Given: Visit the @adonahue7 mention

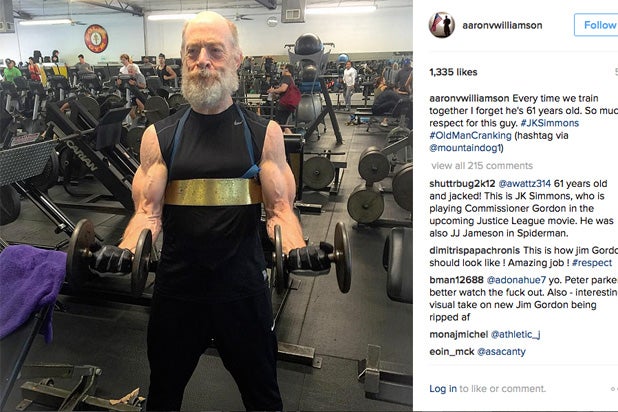Looking at the screenshot, I should tap(516, 280).
